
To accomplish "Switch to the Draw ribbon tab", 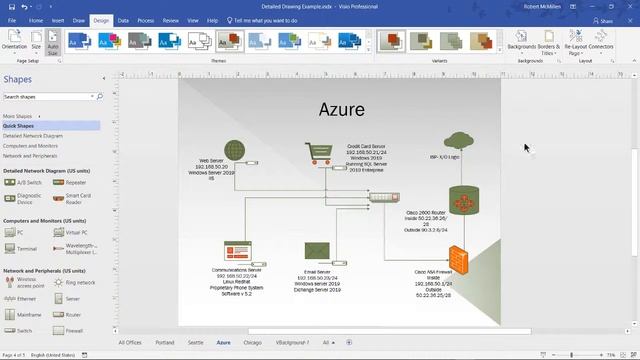I will click(79, 20).
